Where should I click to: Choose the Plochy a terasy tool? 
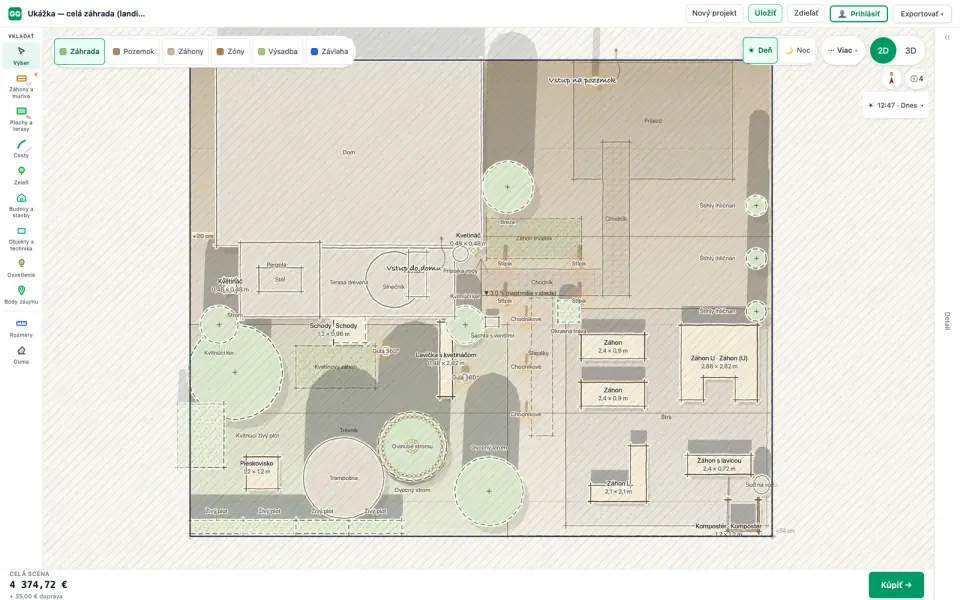[x=21, y=119]
